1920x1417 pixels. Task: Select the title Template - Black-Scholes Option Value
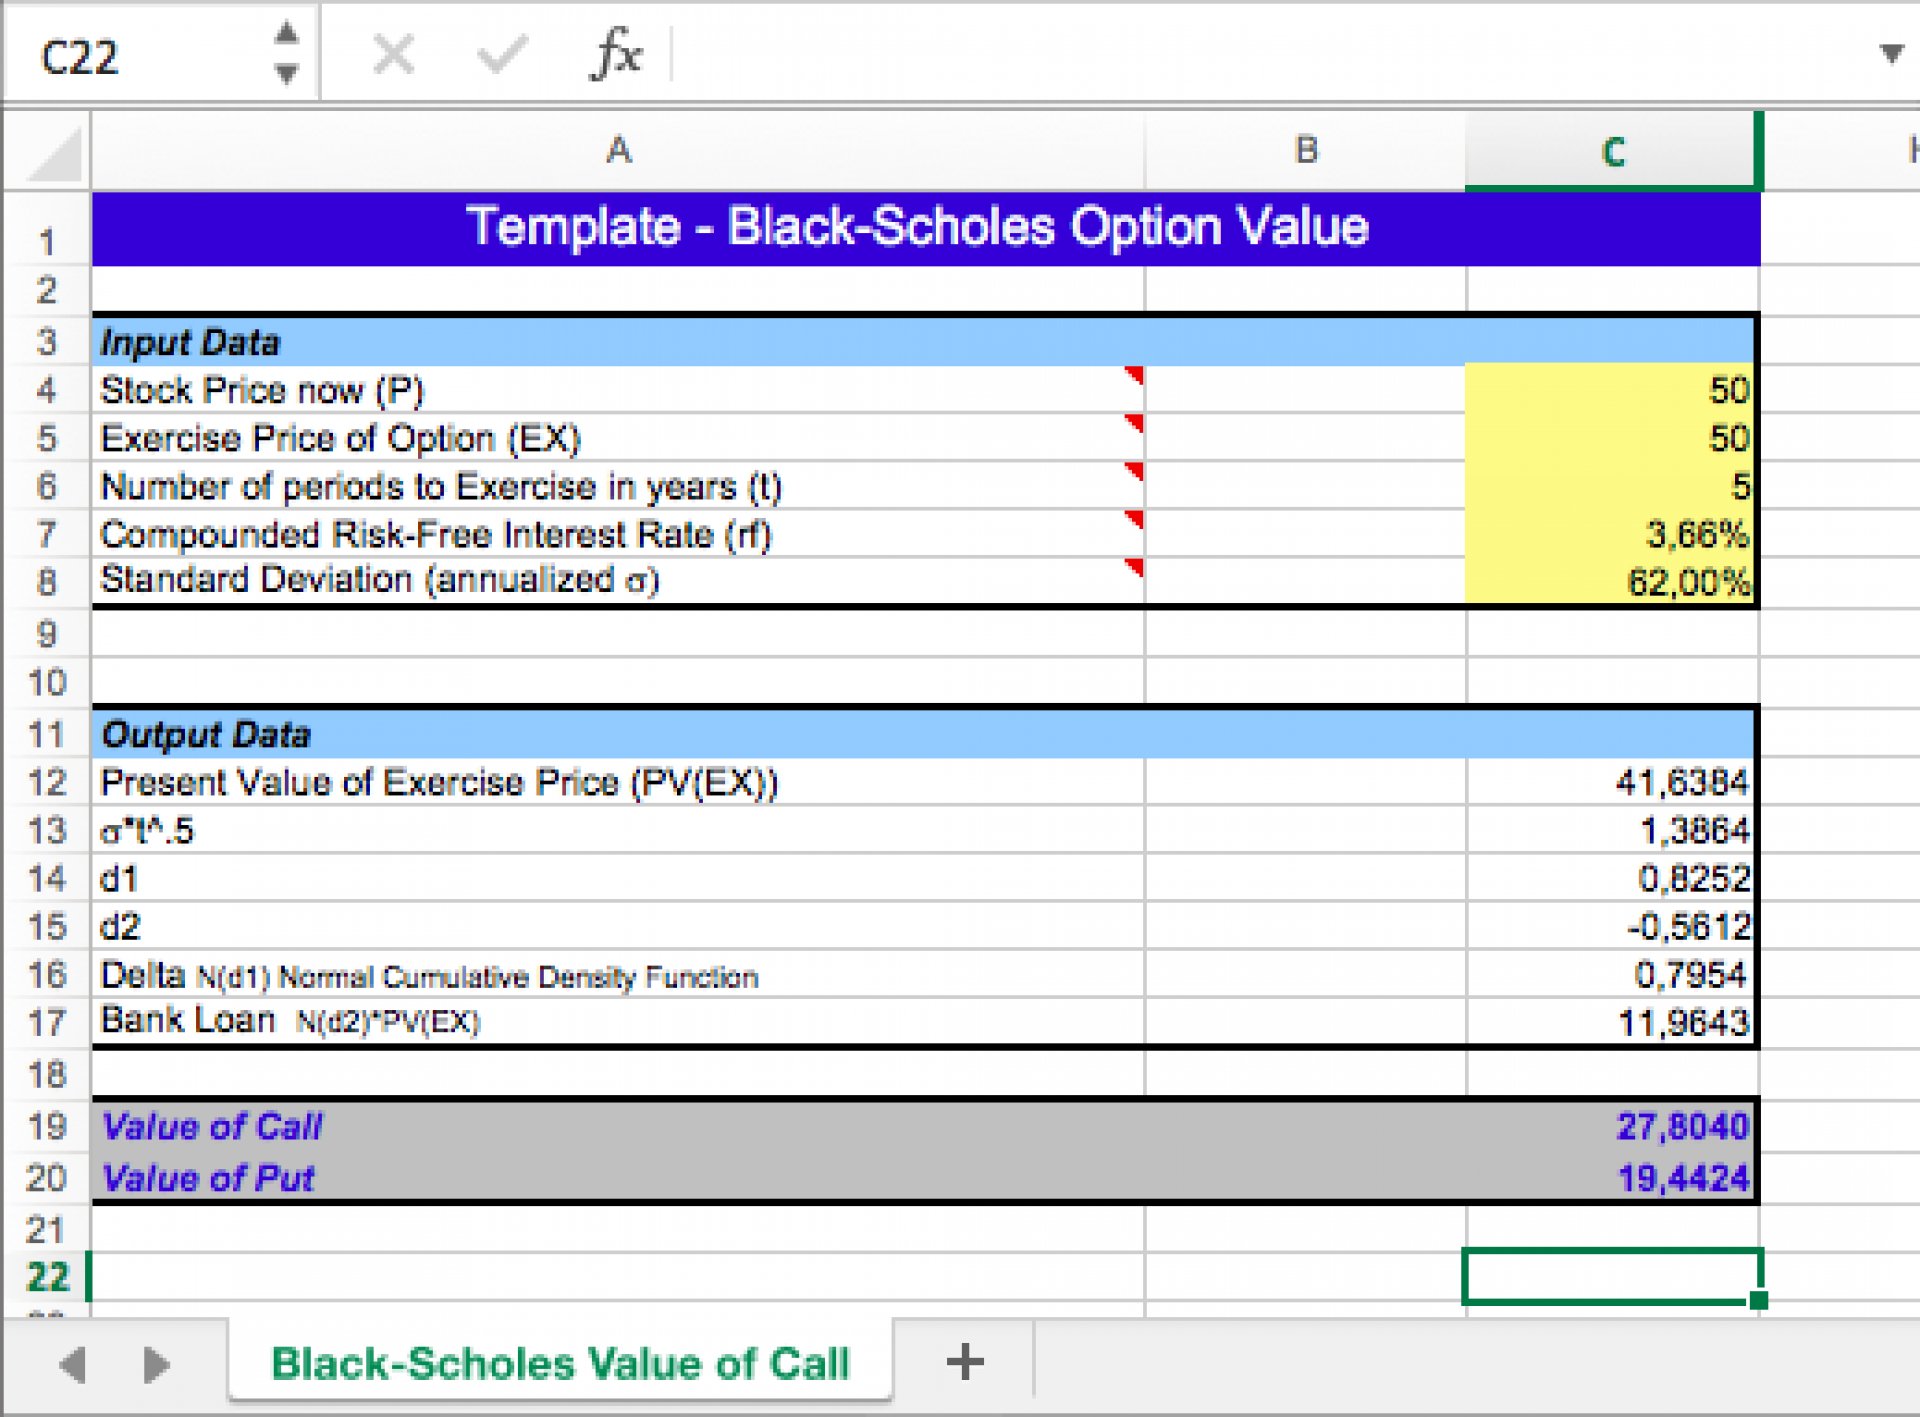click(916, 226)
